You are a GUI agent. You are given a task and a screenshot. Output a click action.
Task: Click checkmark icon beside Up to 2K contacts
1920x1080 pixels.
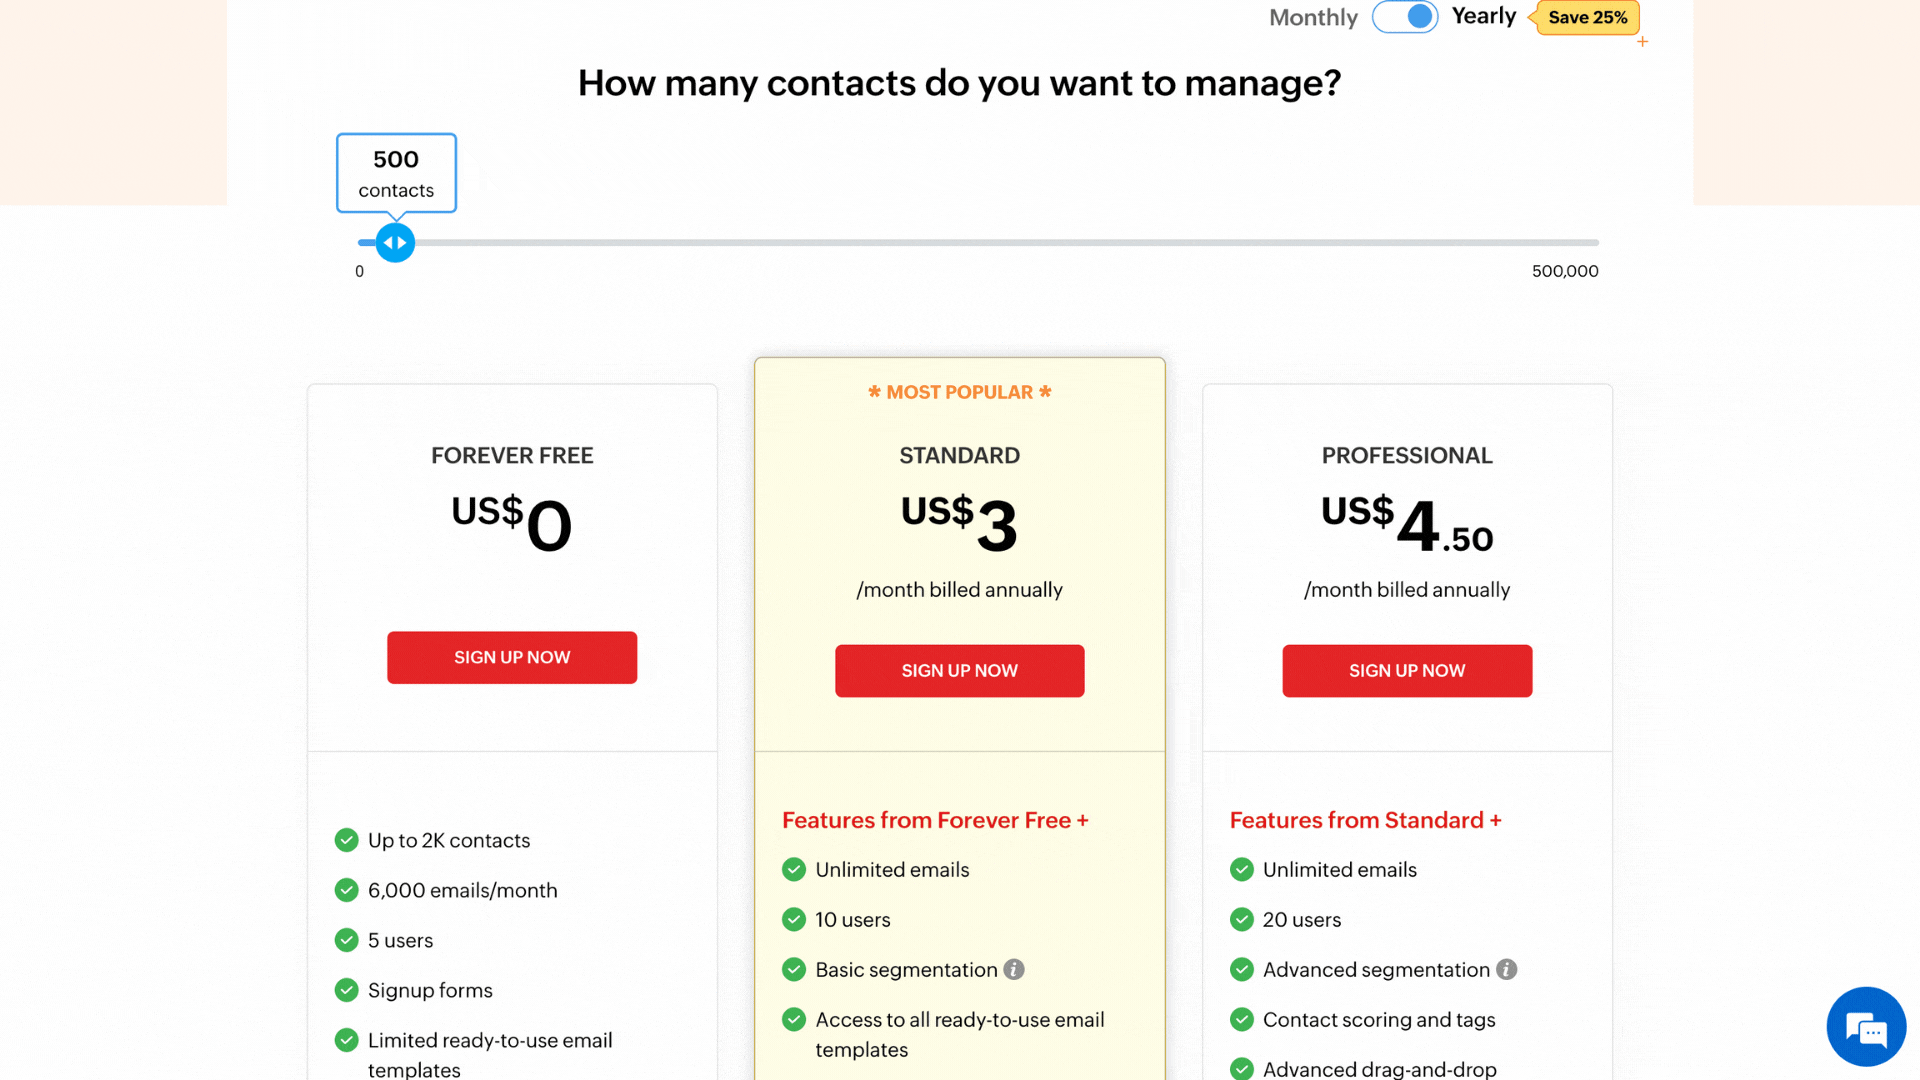click(347, 840)
